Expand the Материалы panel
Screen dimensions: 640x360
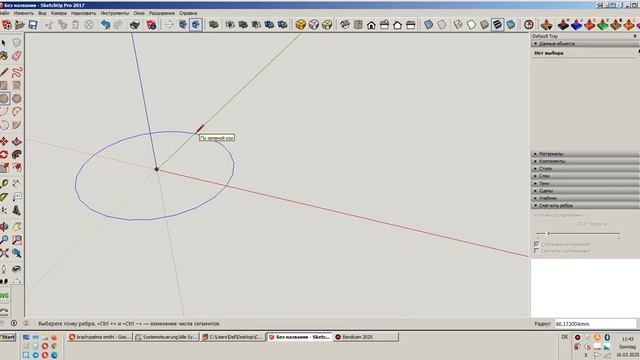tap(585, 154)
